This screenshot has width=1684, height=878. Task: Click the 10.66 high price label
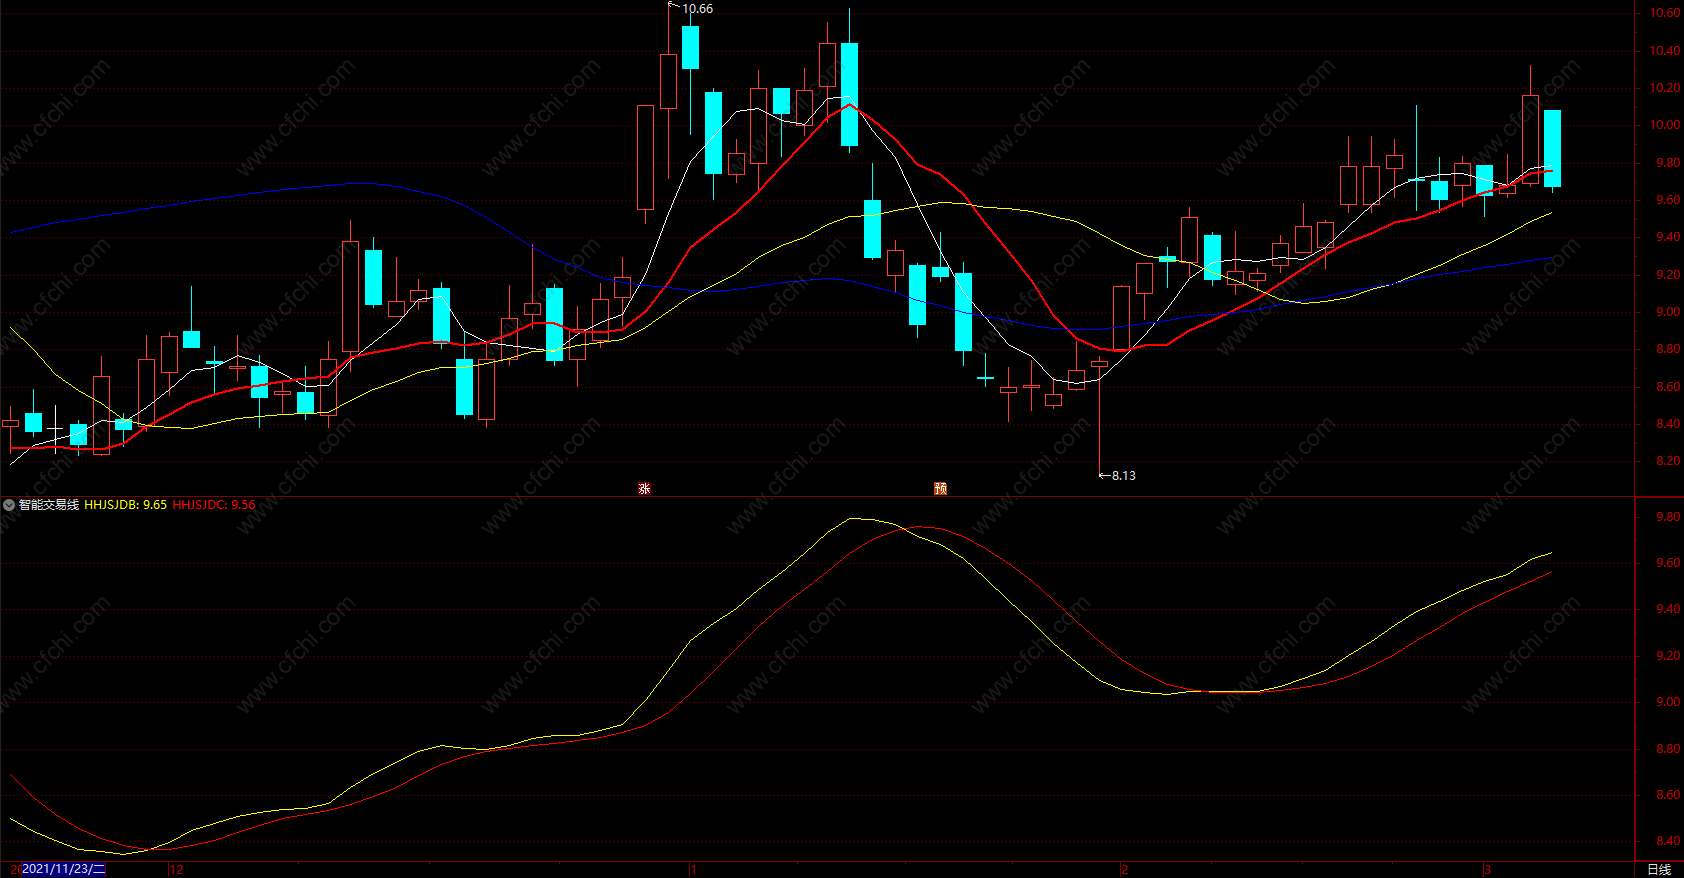click(x=698, y=9)
